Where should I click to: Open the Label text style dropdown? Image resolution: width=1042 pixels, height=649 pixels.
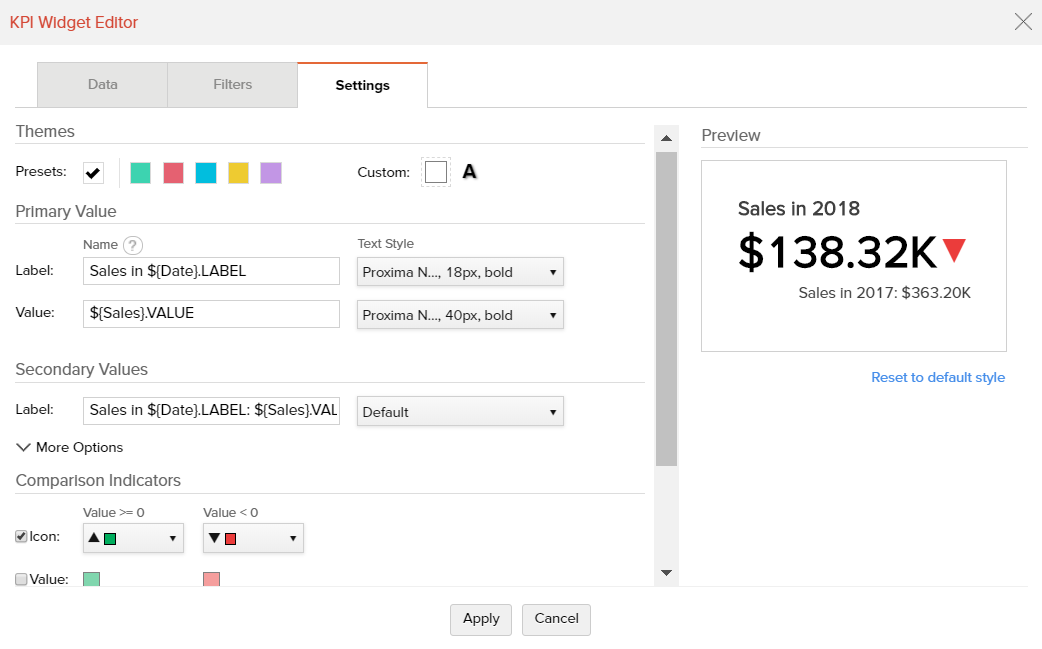pyautogui.click(x=460, y=271)
